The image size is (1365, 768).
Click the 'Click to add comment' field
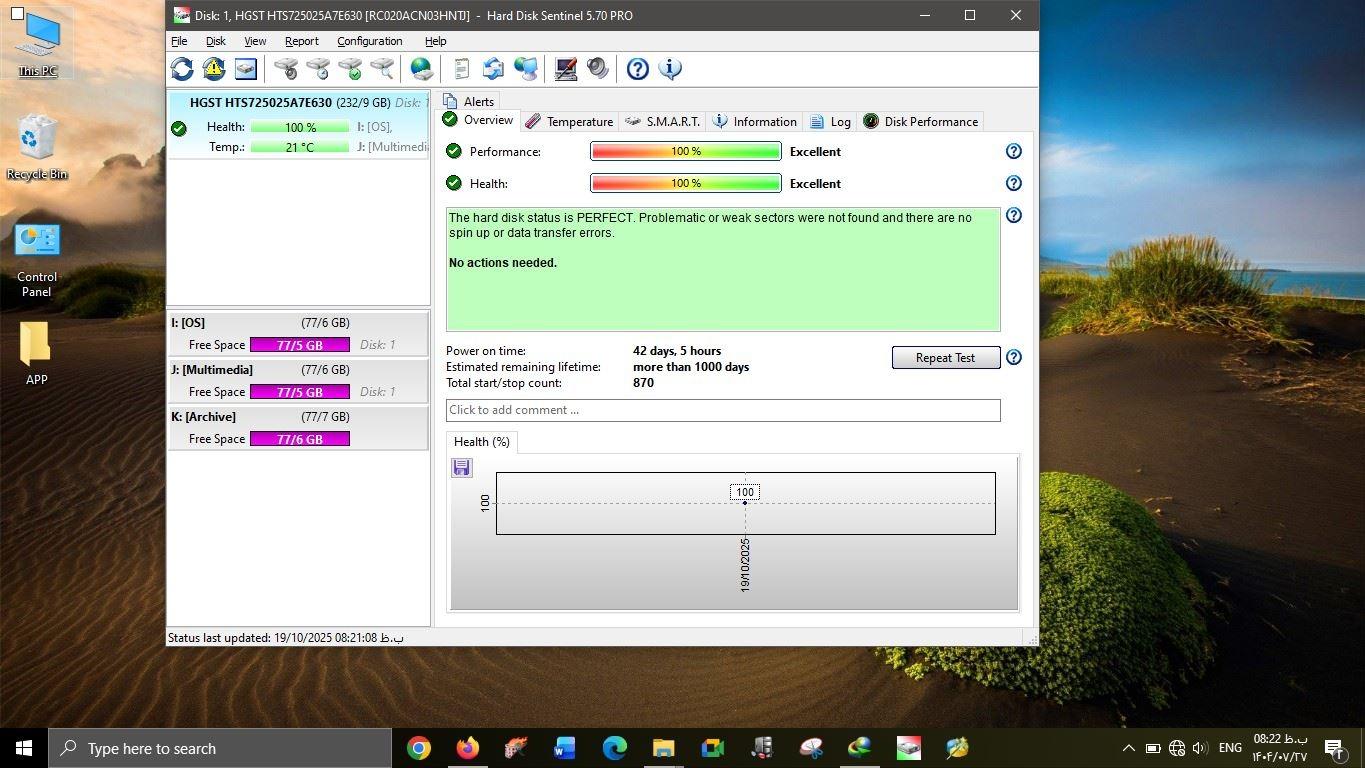722,410
